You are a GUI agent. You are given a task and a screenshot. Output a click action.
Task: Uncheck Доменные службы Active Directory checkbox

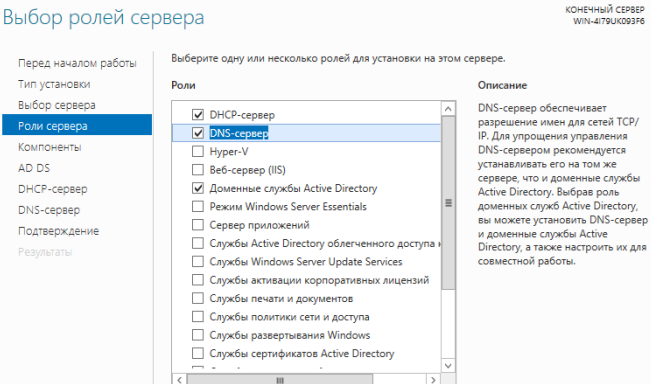[198, 188]
